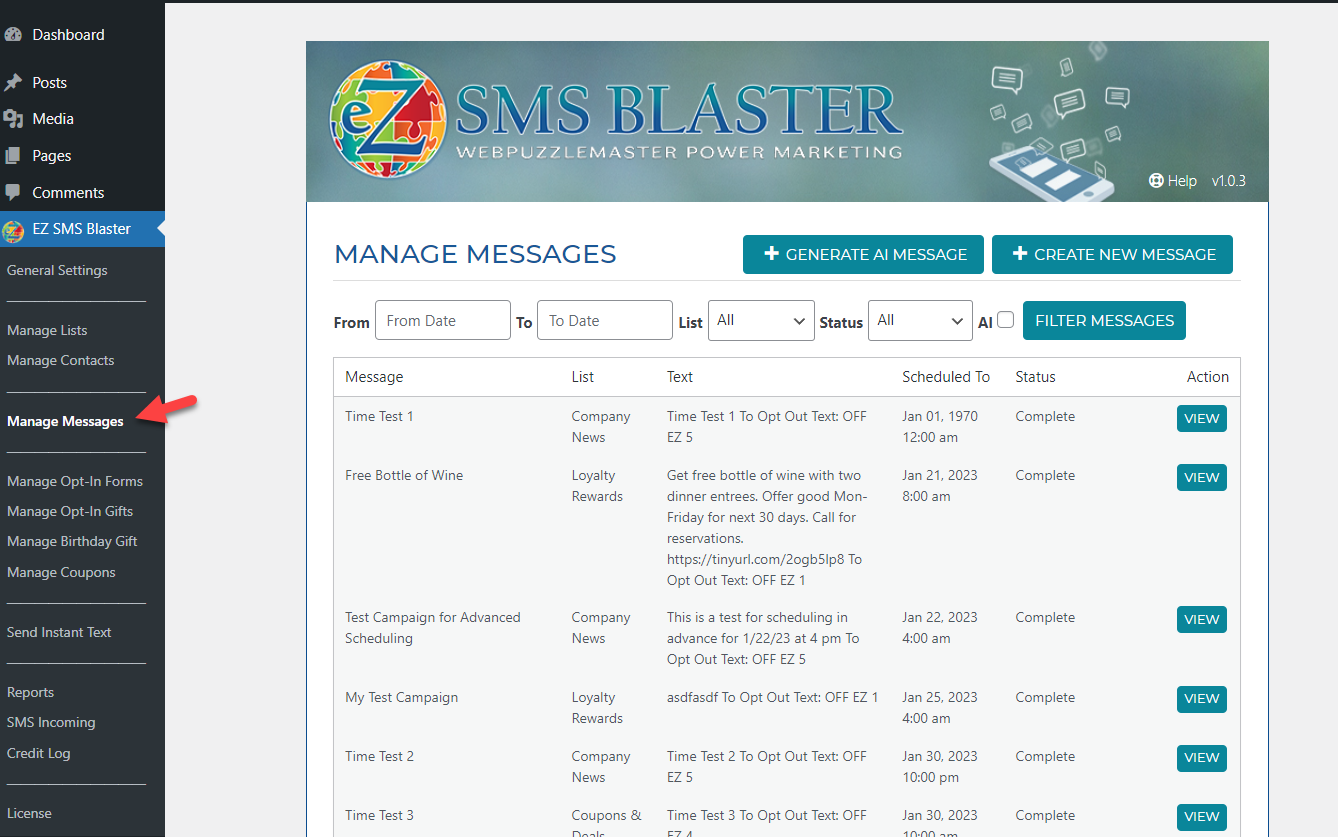Click the eZ puzzle globe logo
1338x837 pixels.
coord(388,120)
